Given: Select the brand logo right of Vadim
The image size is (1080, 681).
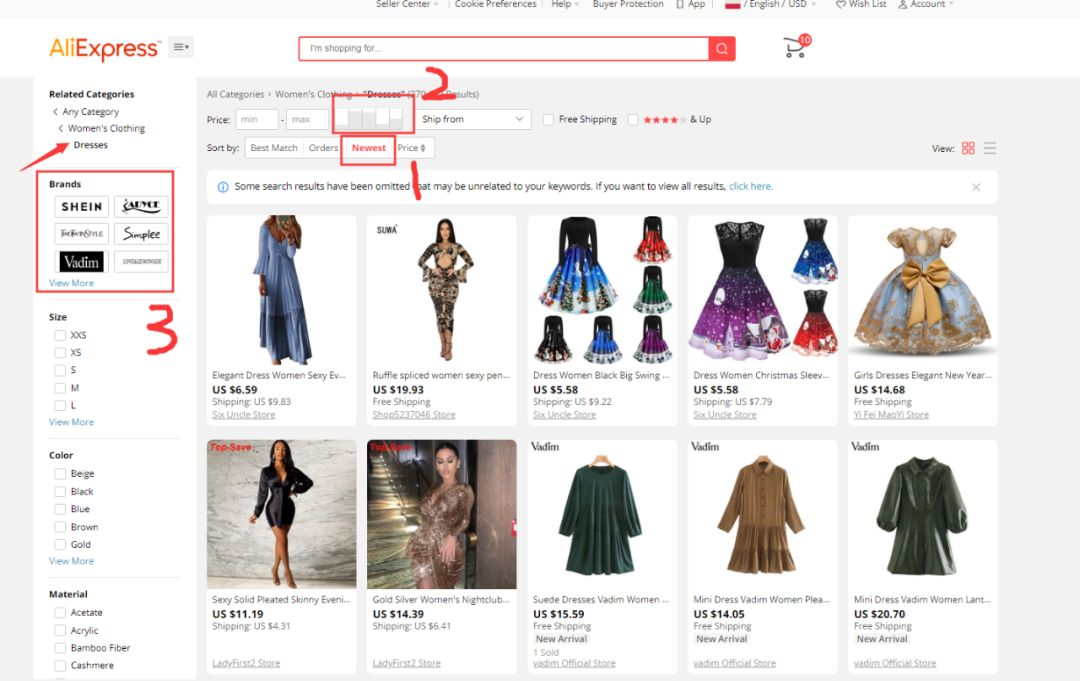Looking at the screenshot, I should tap(141, 262).
